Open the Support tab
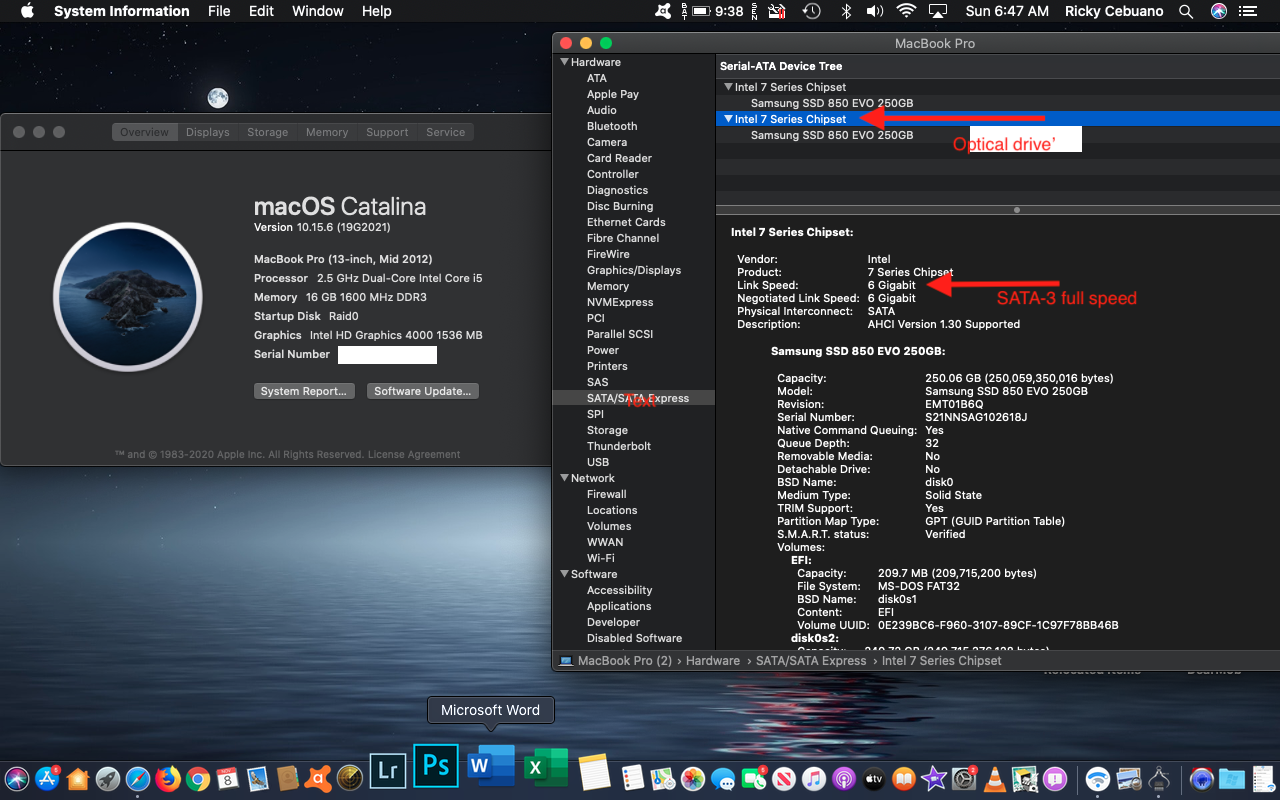 coord(387,132)
